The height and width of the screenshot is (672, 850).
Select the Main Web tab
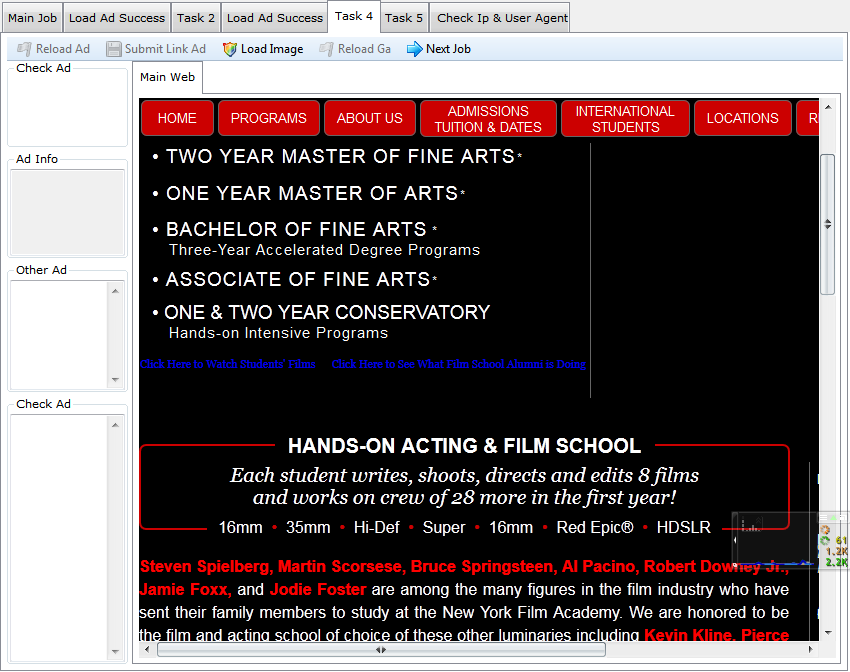click(x=167, y=77)
